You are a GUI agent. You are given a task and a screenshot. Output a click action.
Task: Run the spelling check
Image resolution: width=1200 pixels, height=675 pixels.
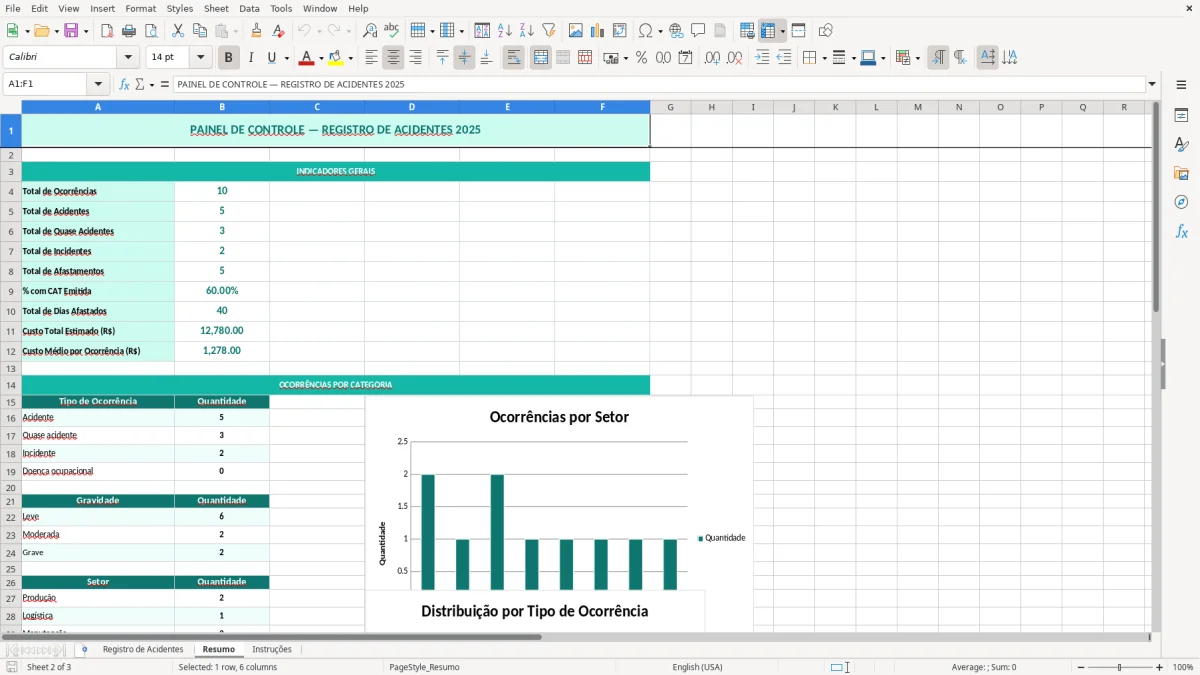(392, 31)
